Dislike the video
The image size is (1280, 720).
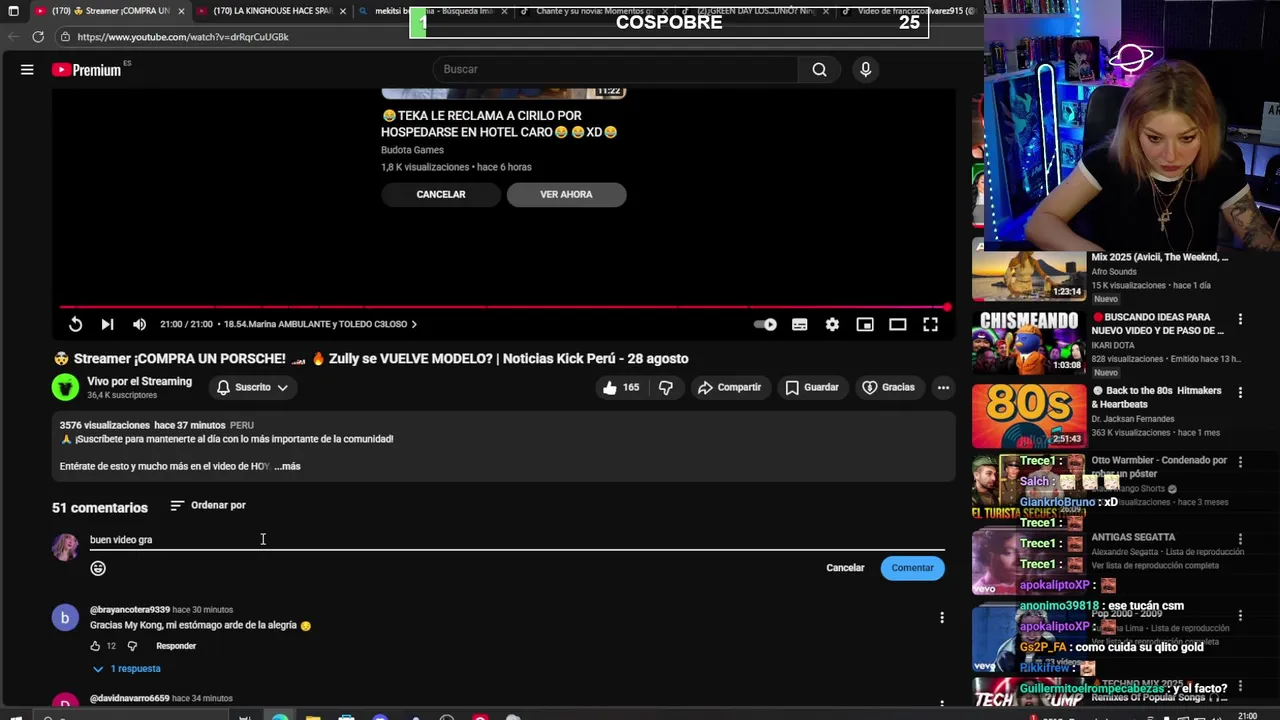[x=666, y=387]
